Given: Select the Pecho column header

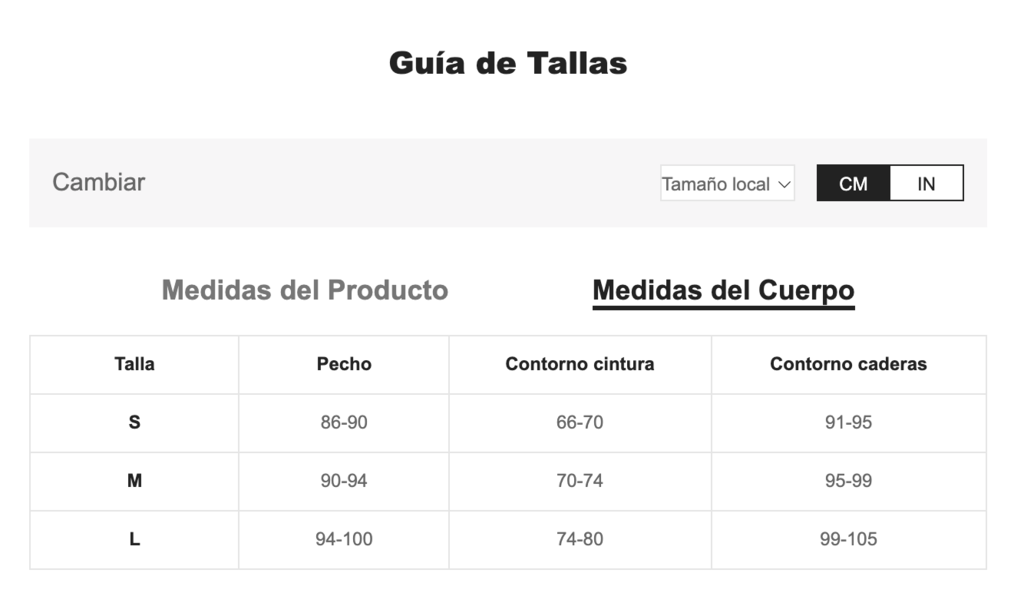Looking at the screenshot, I should (344, 364).
